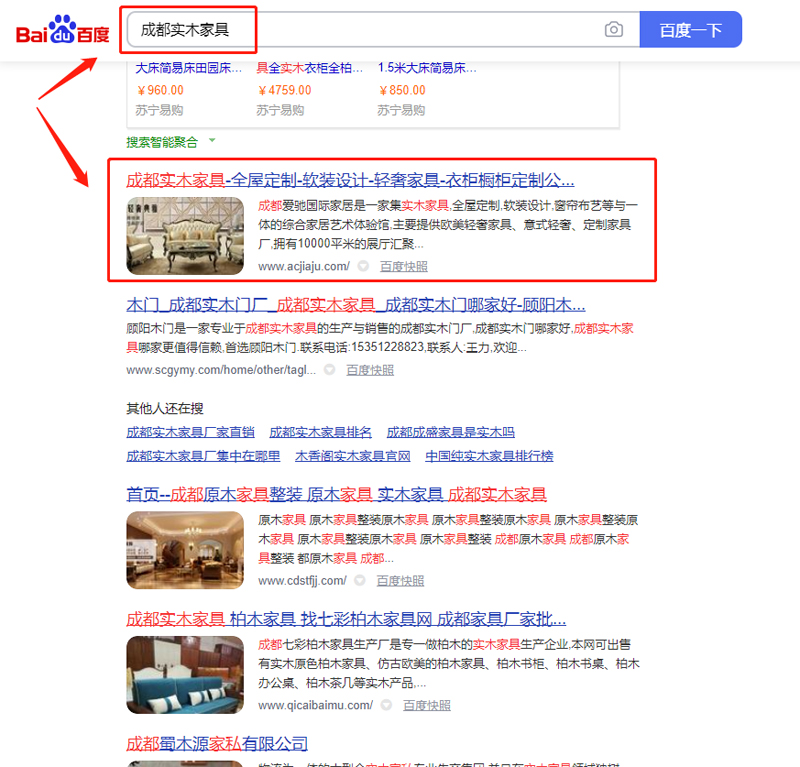
Task: Click shield icon next to www.acjiaju.com
Action: [x=363, y=267]
